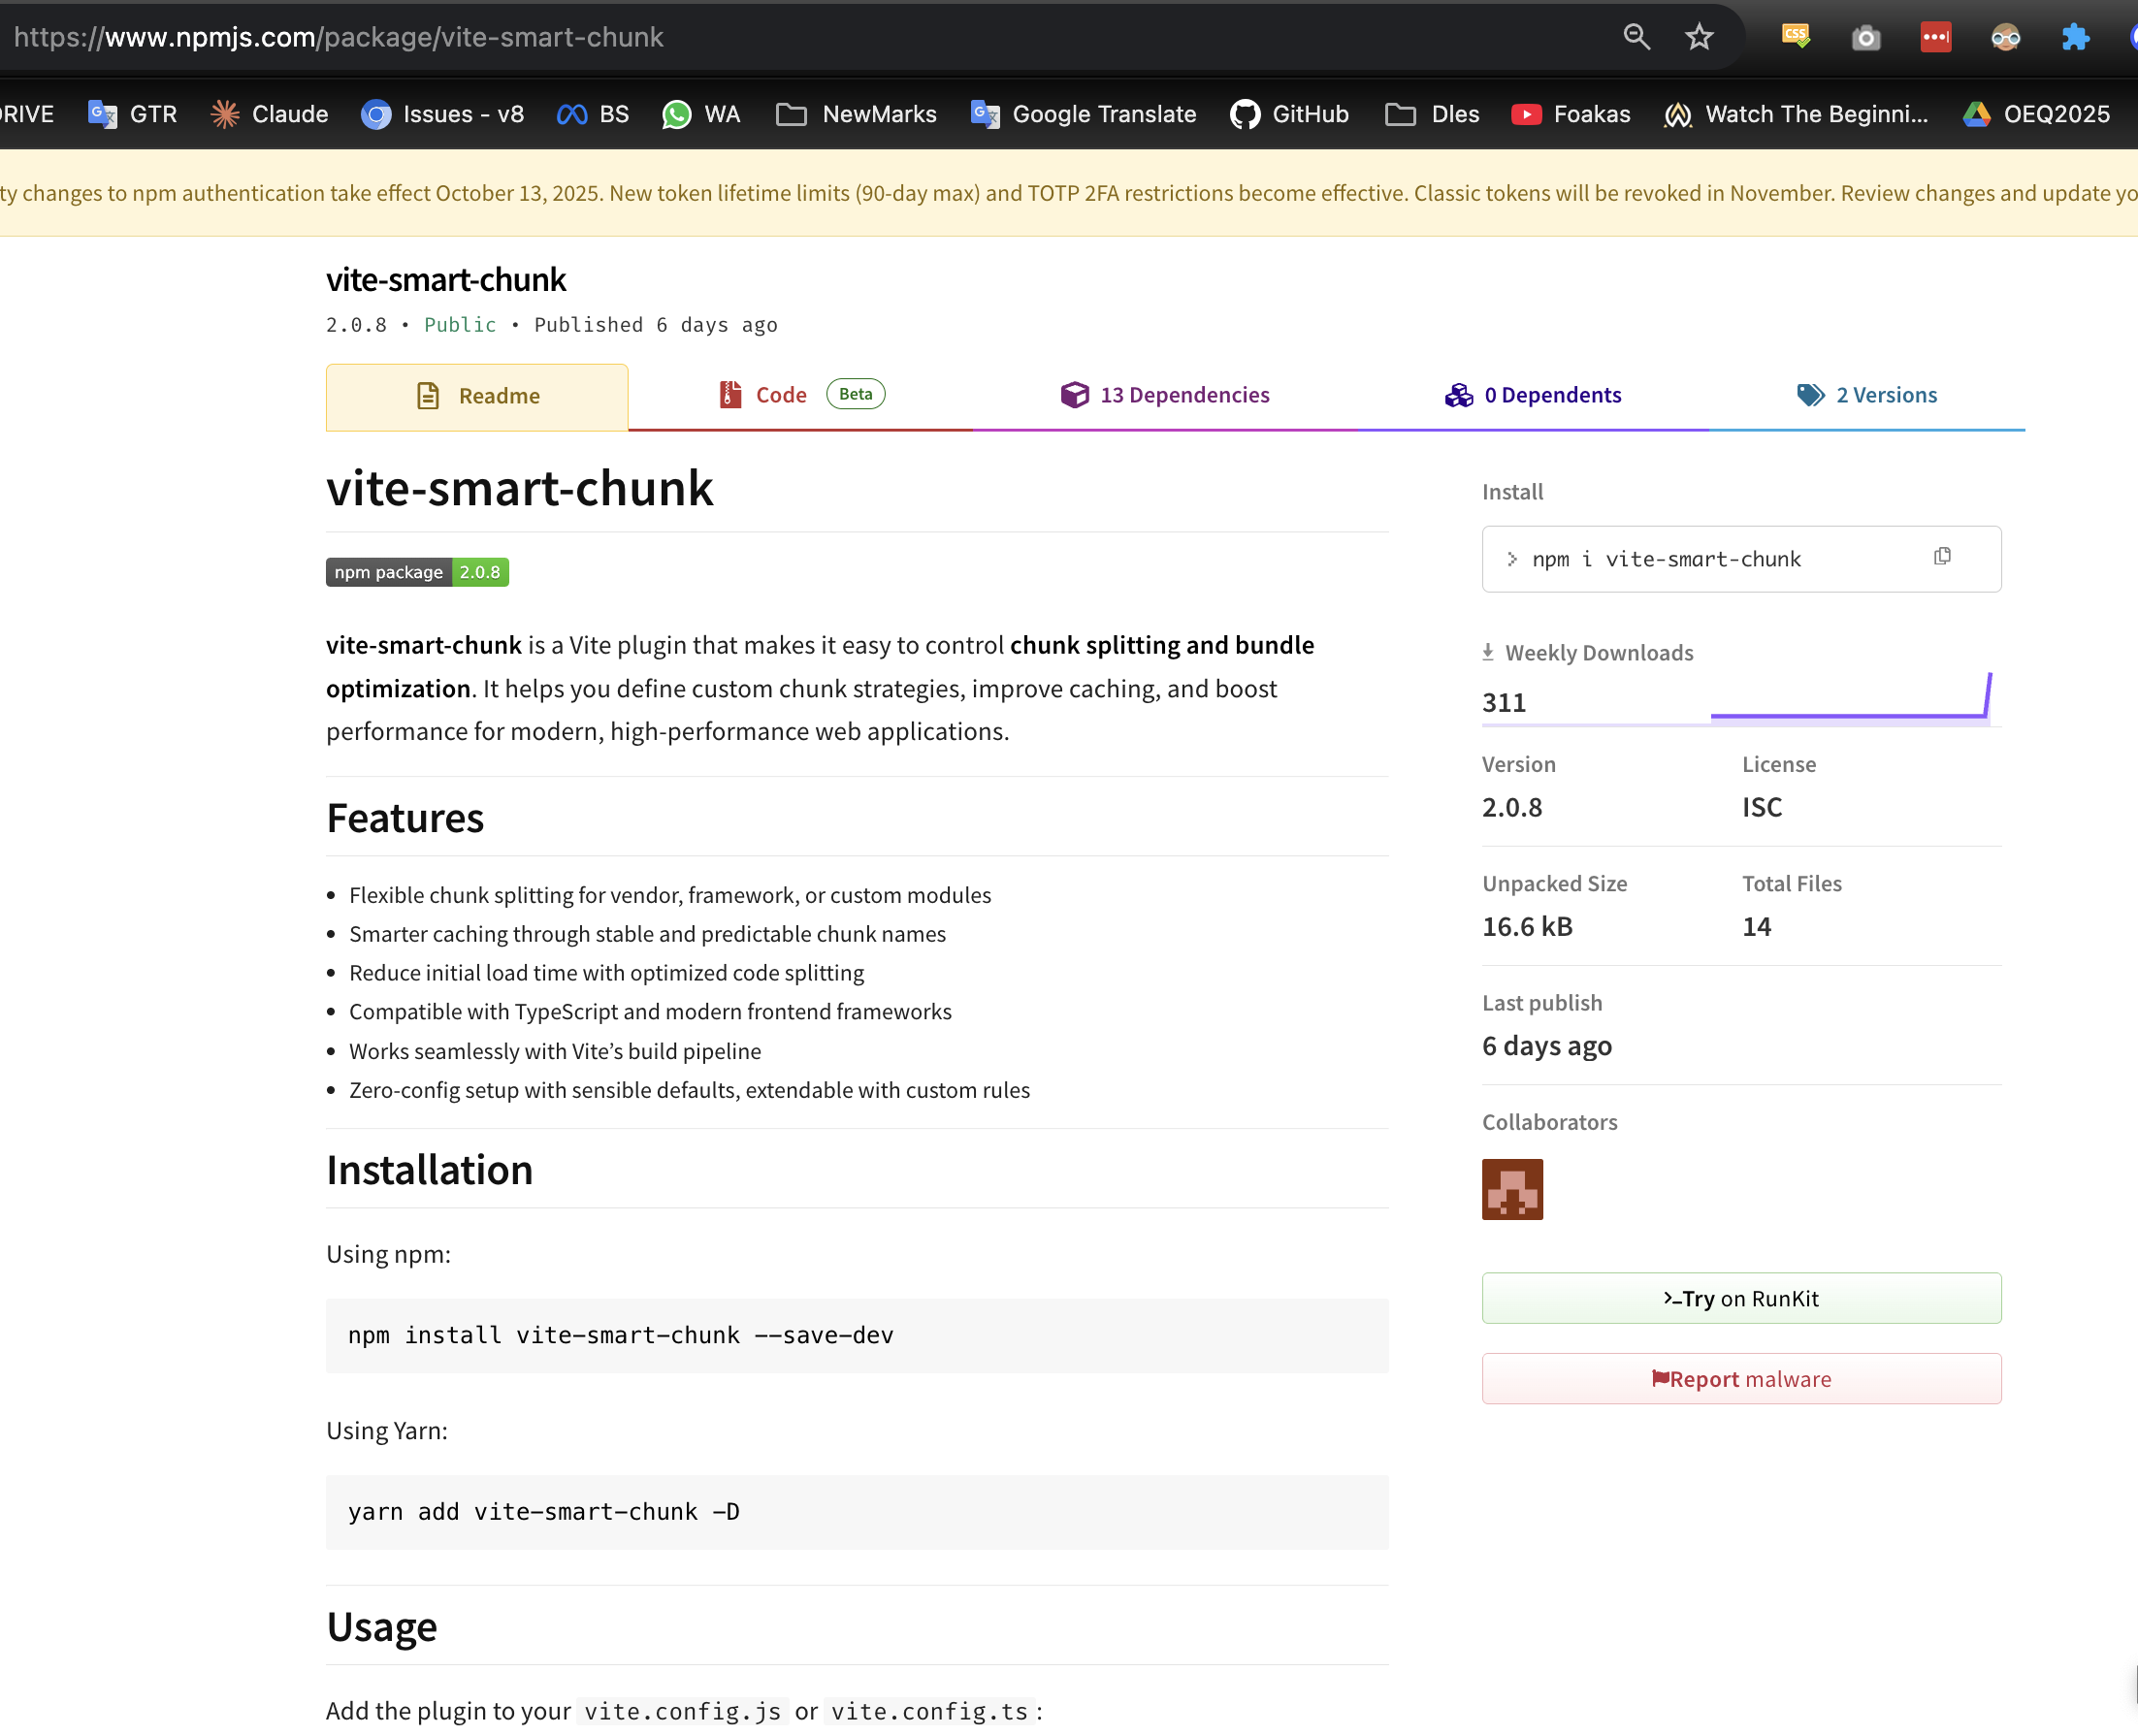Screen dimensions: 2138x1736
Task: Click the Try on RunKit button
Action: click(x=1740, y=1298)
